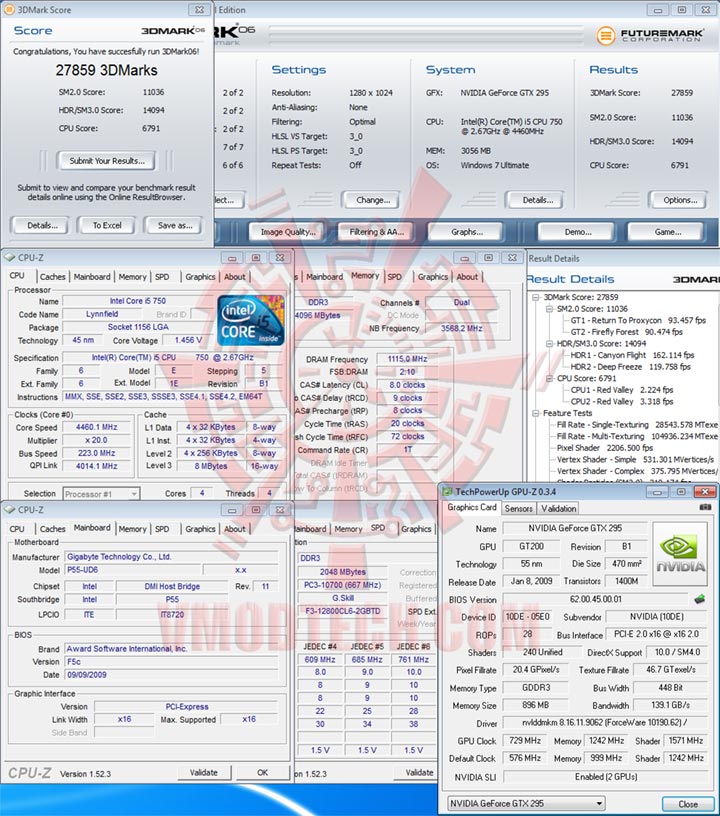Open Graphics tab in CPU-Z Mainboard window

tap(200, 529)
